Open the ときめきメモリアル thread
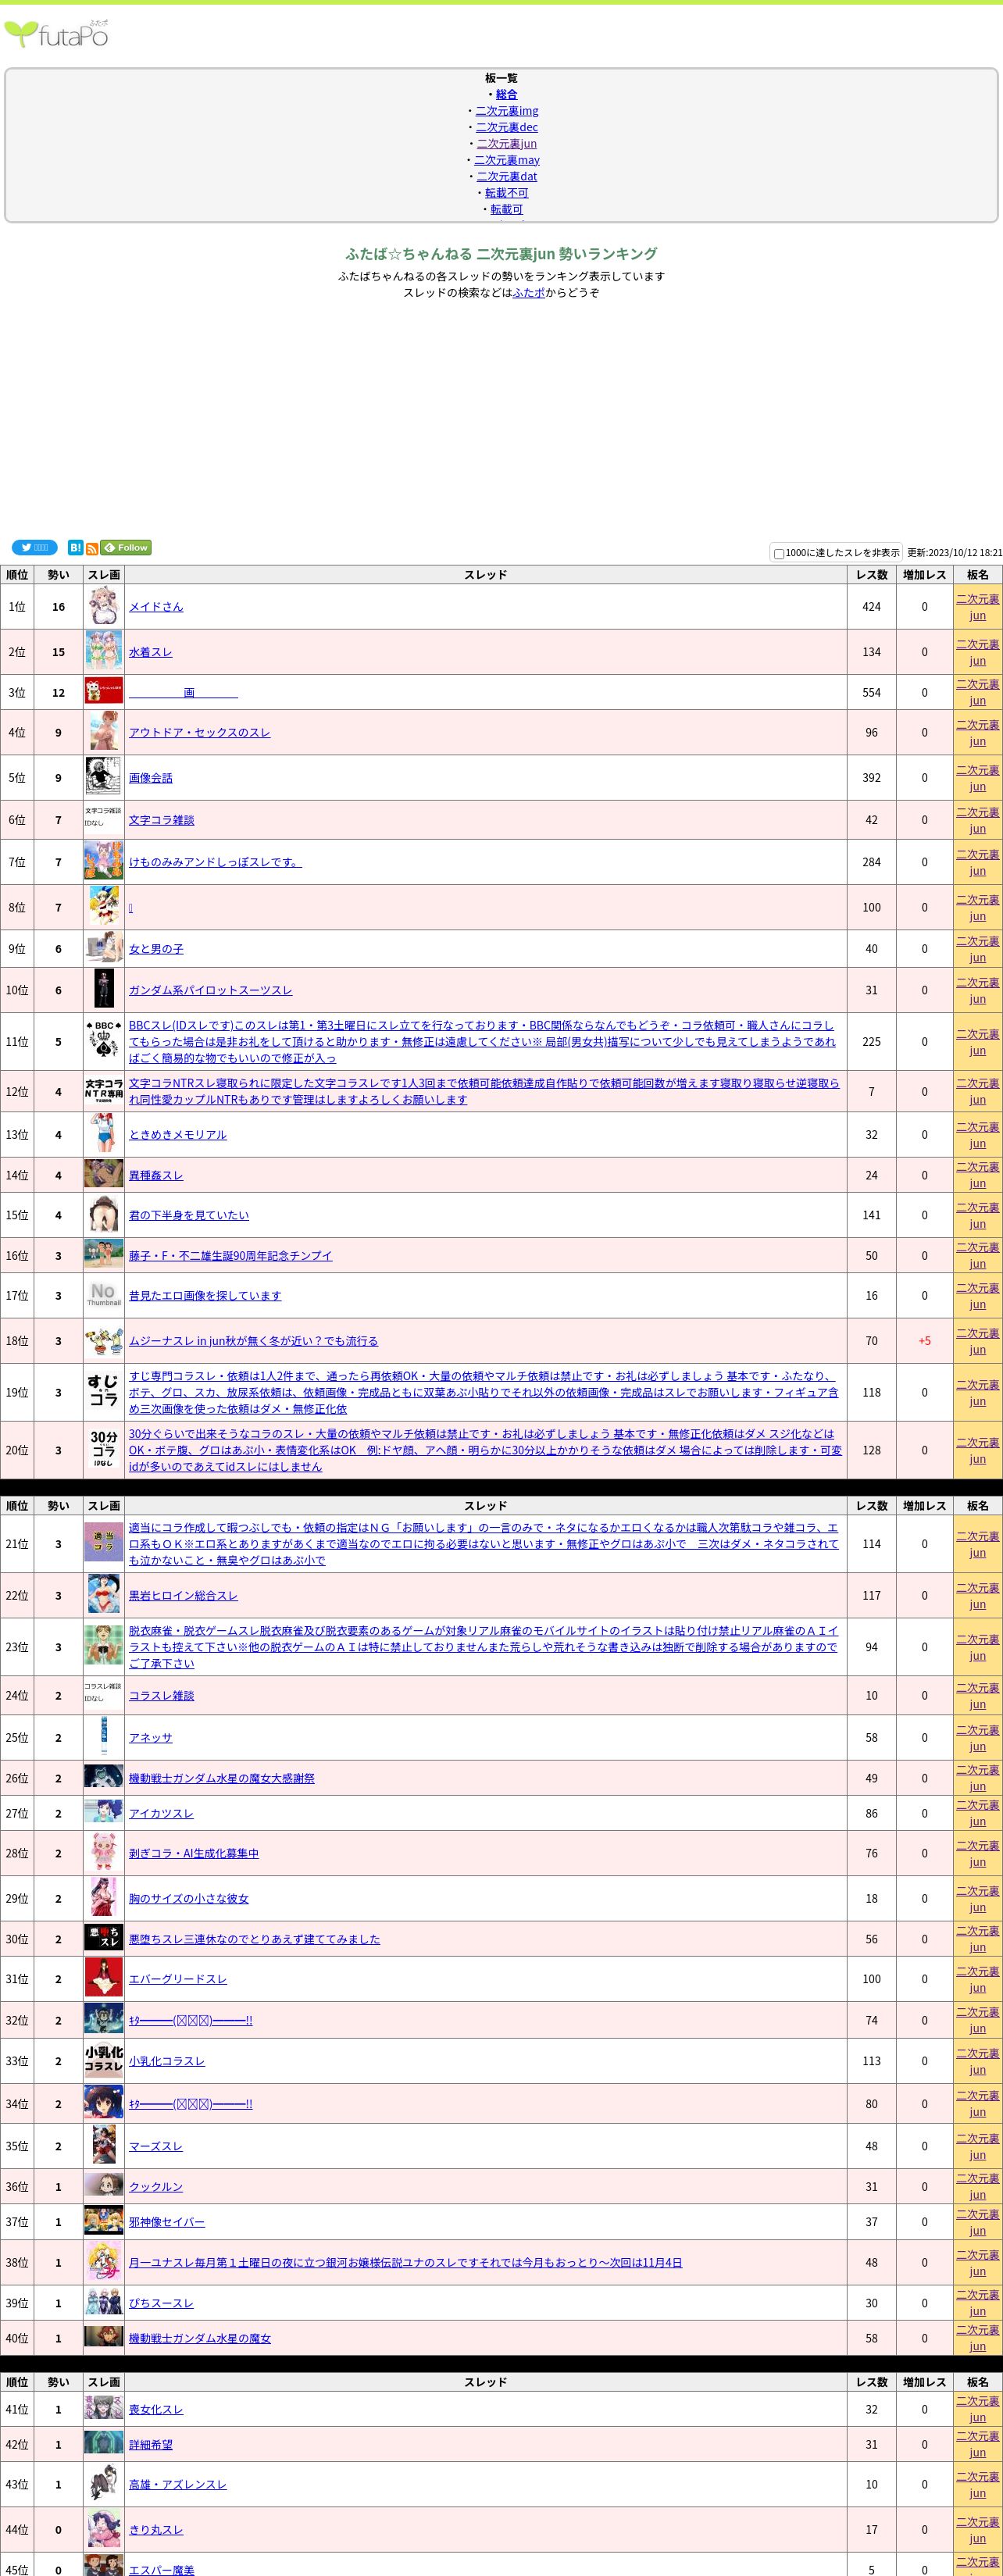 (x=178, y=1135)
